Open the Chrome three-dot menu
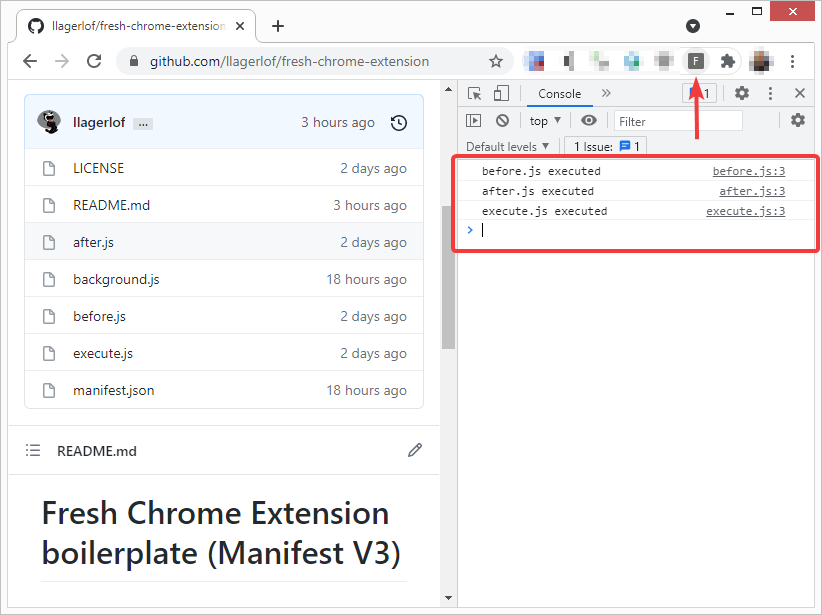The width and height of the screenshot is (822, 615). (793, 61)
